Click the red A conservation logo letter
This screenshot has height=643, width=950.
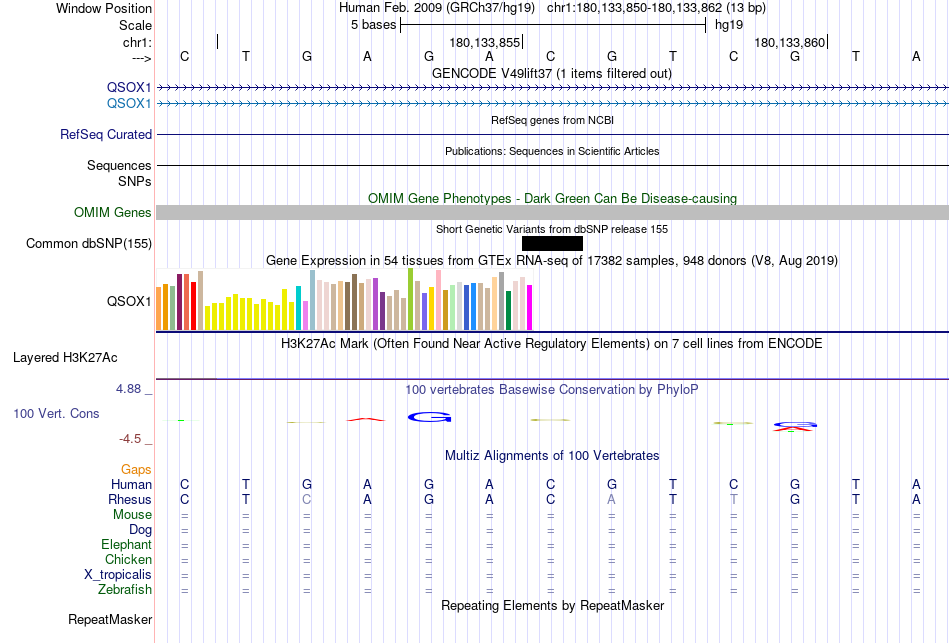point(365,419)
